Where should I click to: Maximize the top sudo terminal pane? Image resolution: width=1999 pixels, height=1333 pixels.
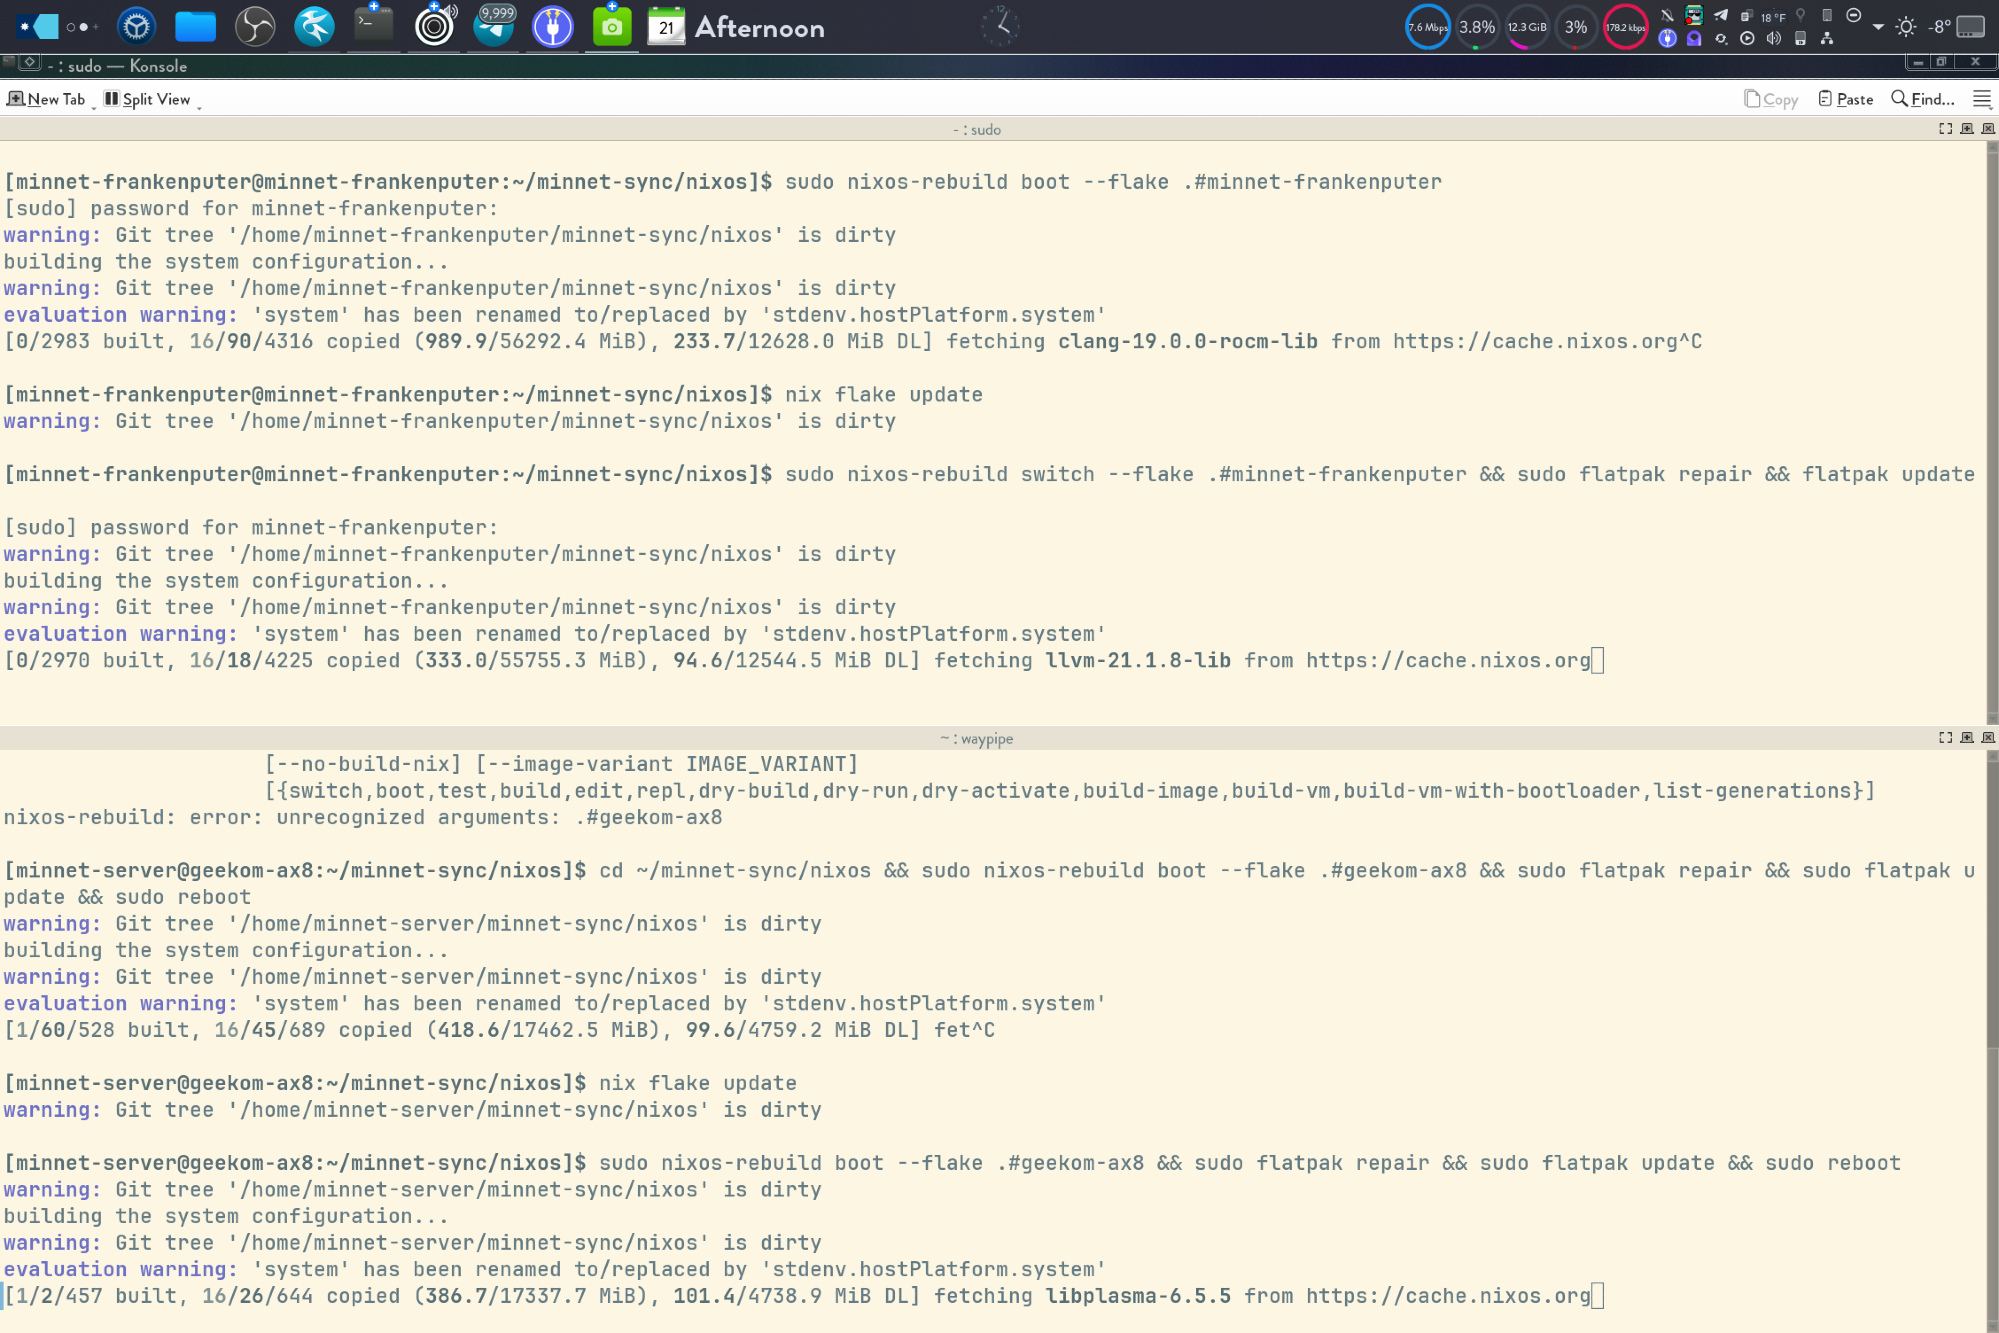coord(1945,129)
